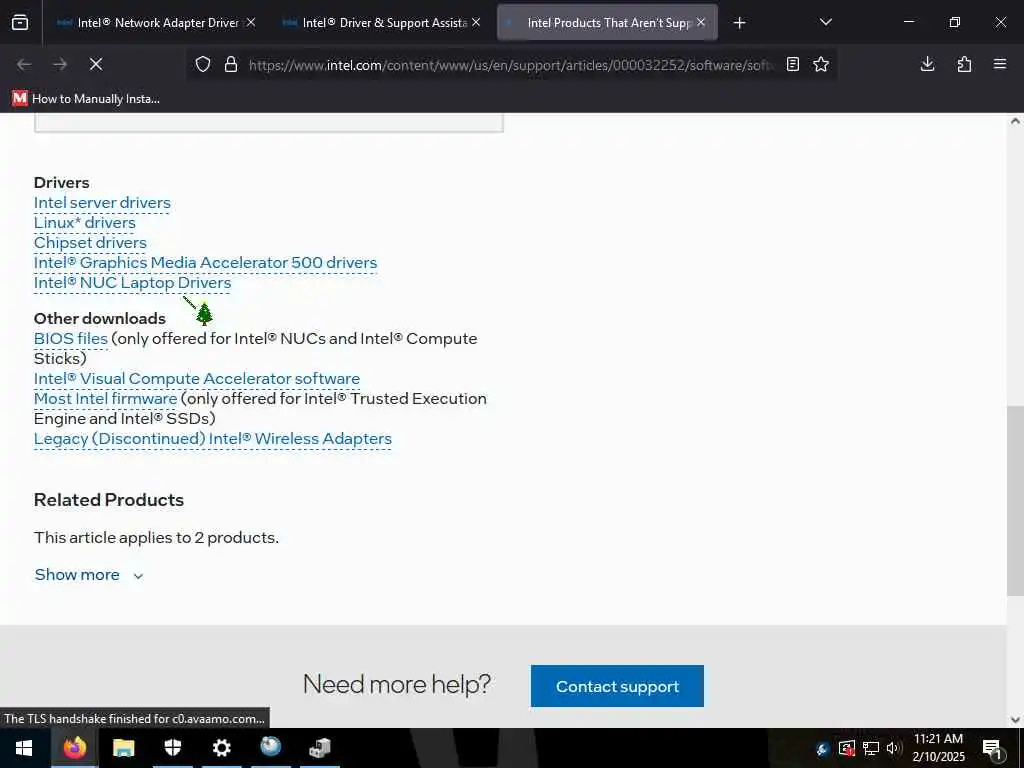Open Graphics Media Accelerator 500 drivers link
Image resolution: width=1024 pixels, height=768 pixels.
[x=206, y=263]
